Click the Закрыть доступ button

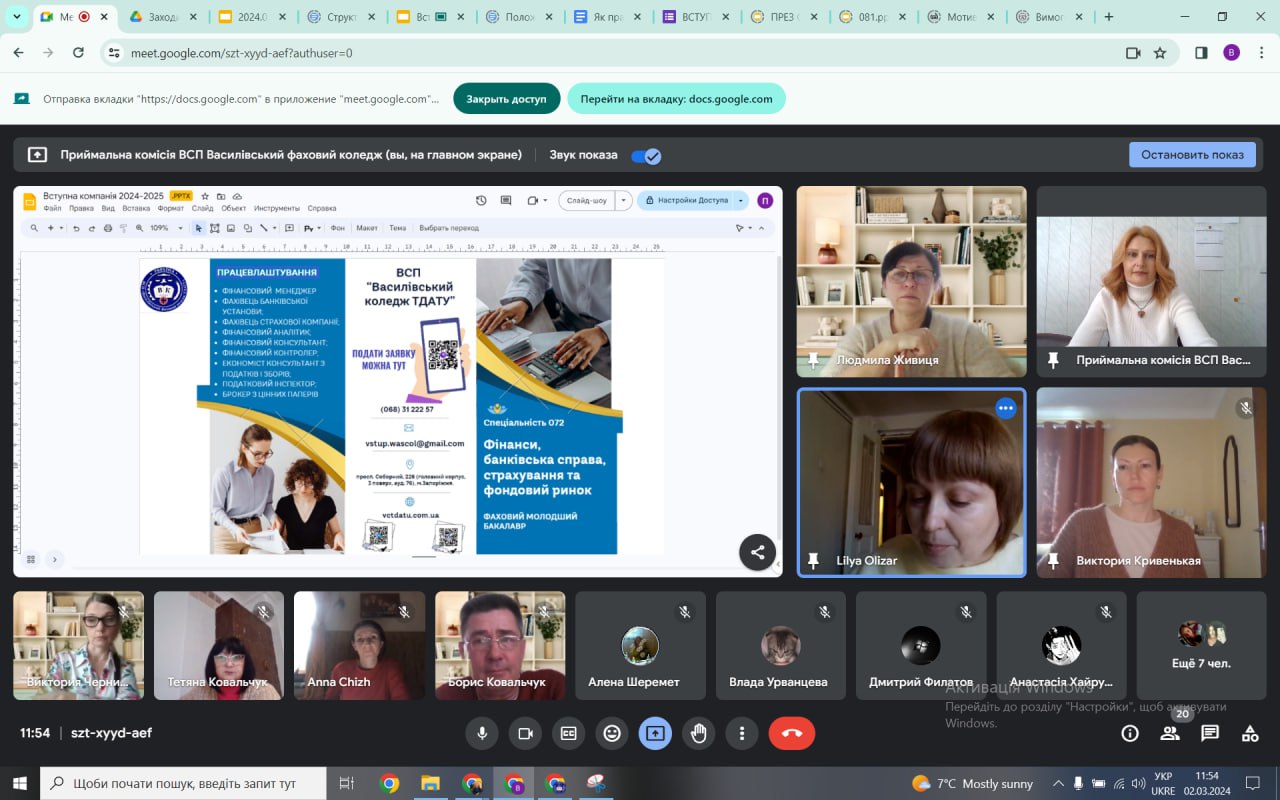tap(506, 99)
